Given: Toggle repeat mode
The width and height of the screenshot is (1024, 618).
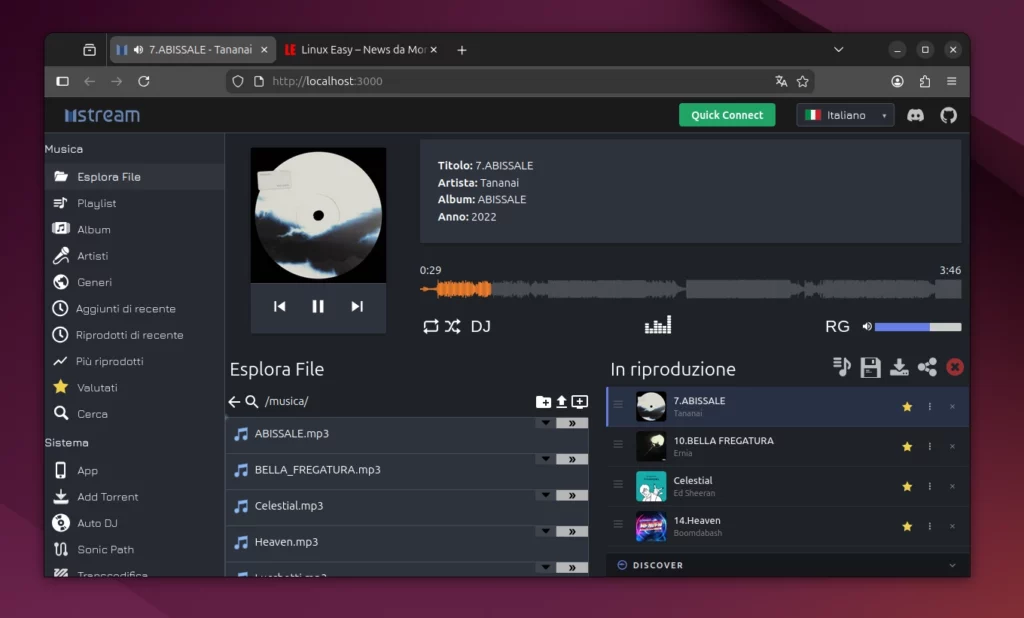Looking at the screenshot, I should point(430,326).
